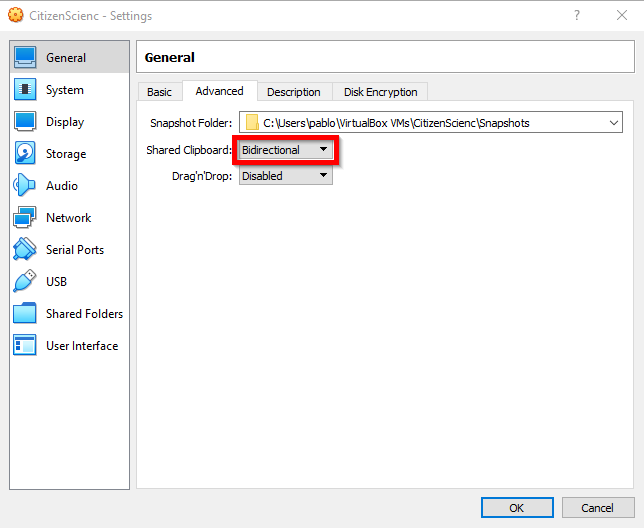
Task: Click the Display screen icon
Action: 25,122
